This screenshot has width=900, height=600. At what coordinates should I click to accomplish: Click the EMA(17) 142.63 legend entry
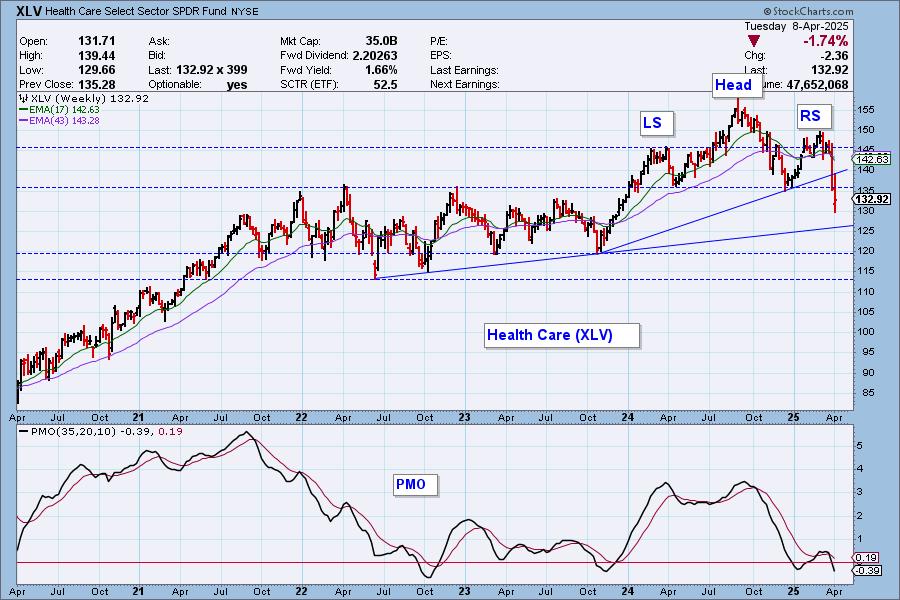59,110
